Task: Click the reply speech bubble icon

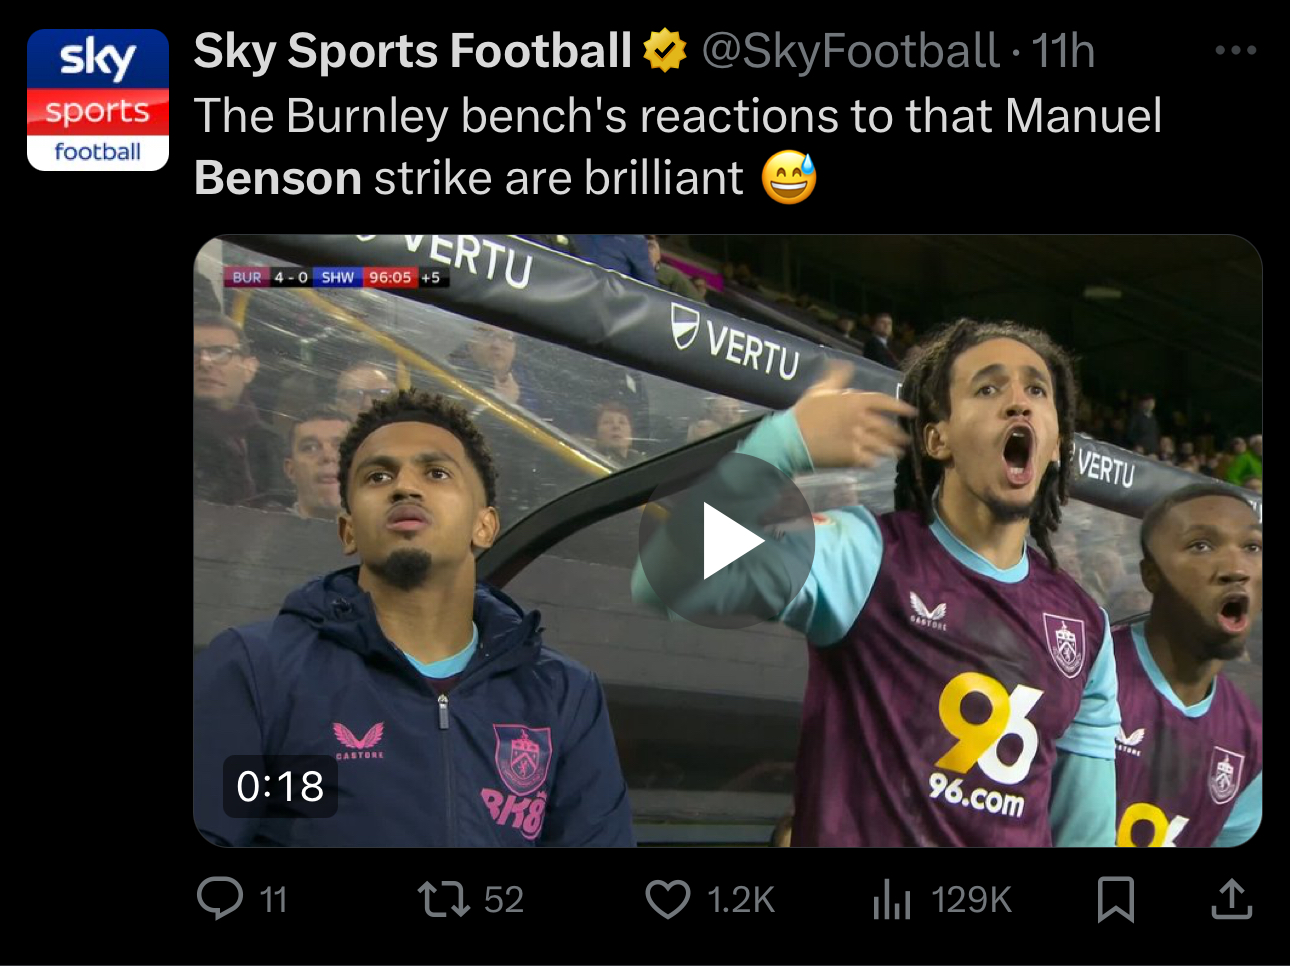Action: point(220,898)
